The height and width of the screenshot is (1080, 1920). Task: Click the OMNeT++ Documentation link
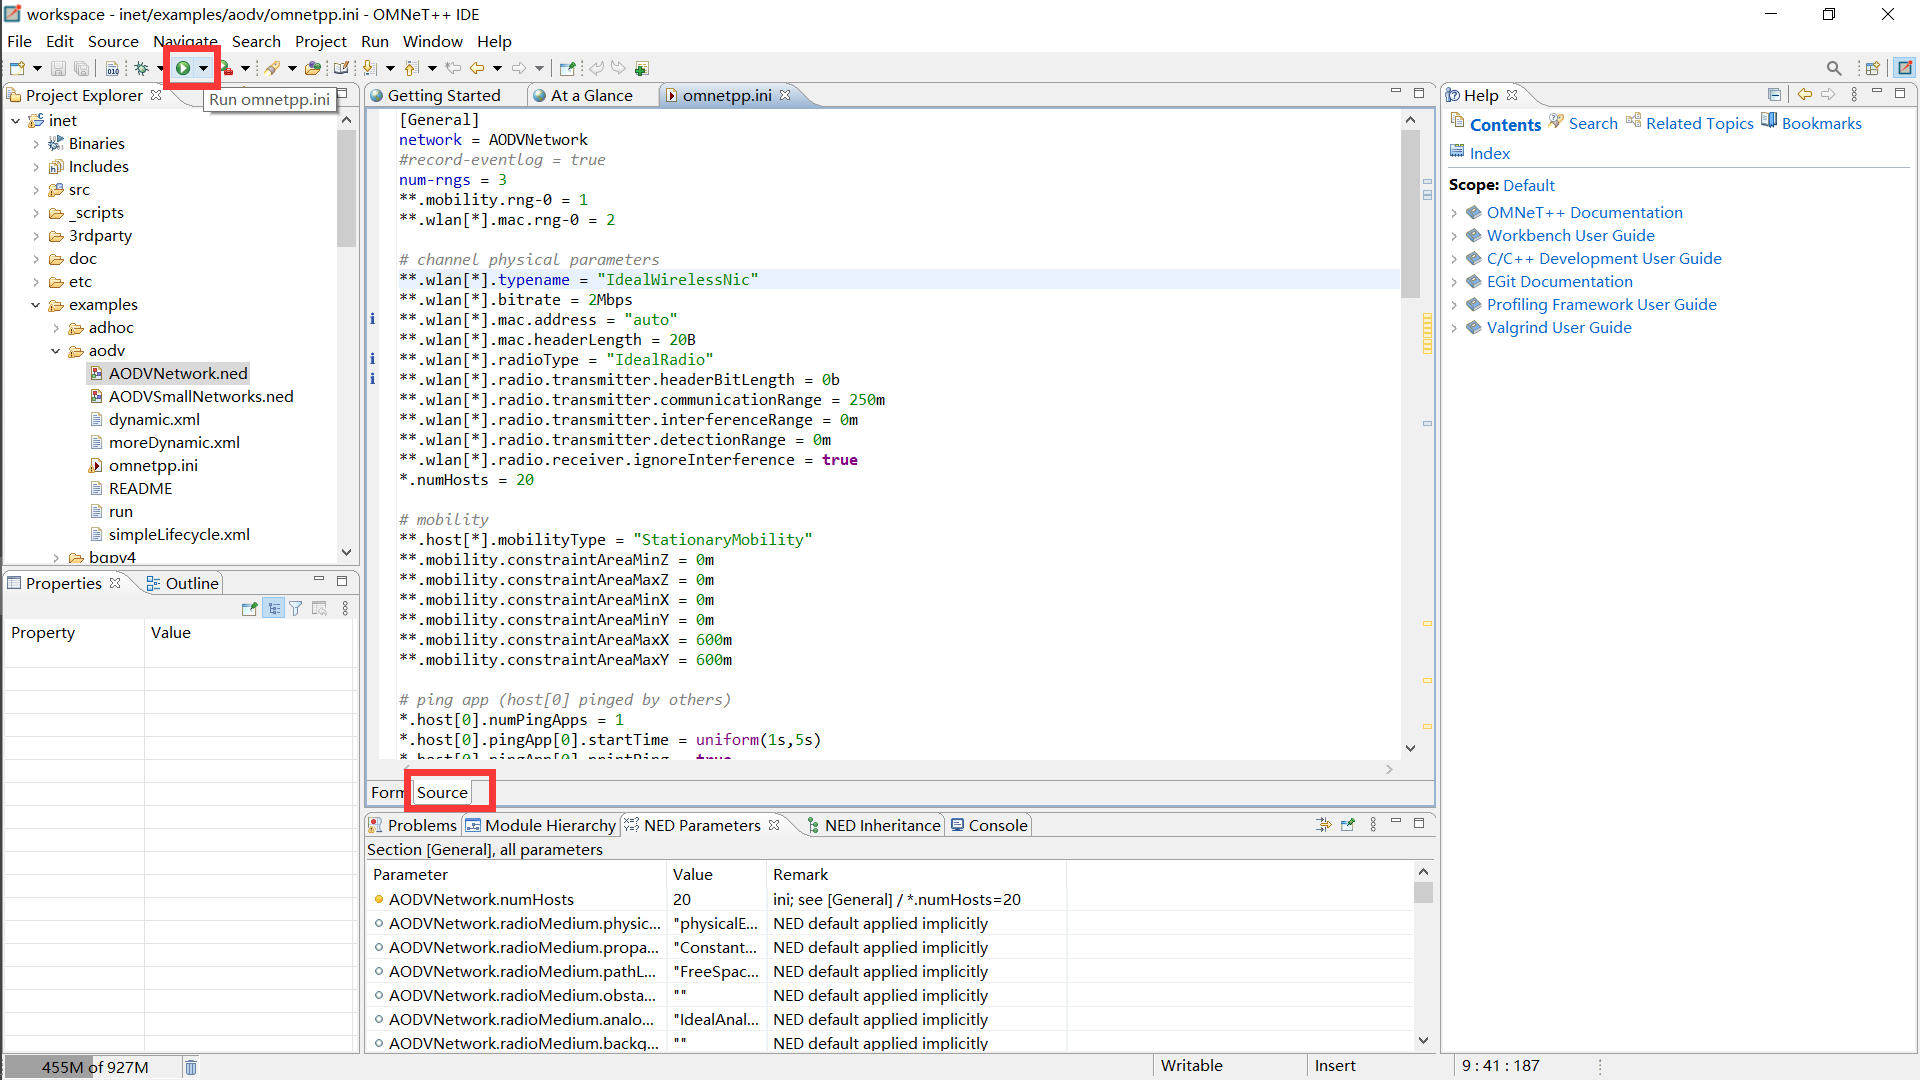point(1584,211)
